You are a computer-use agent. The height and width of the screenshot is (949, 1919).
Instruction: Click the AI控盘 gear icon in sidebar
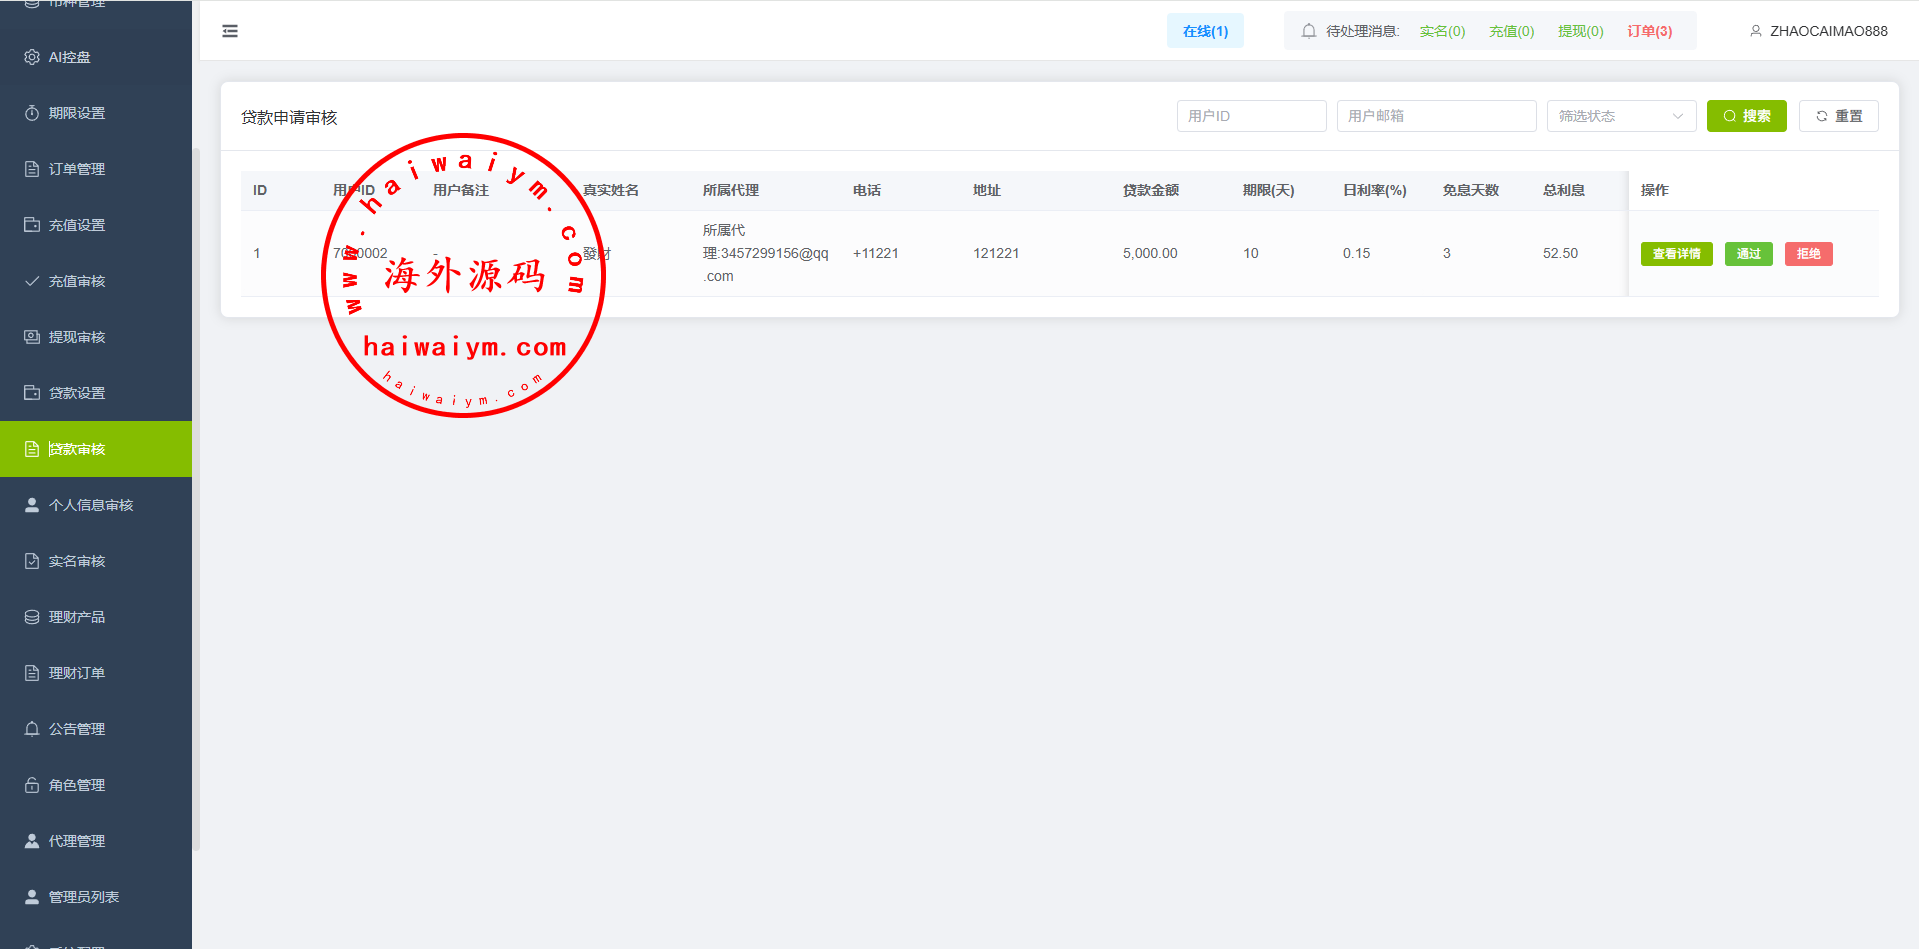32,57
